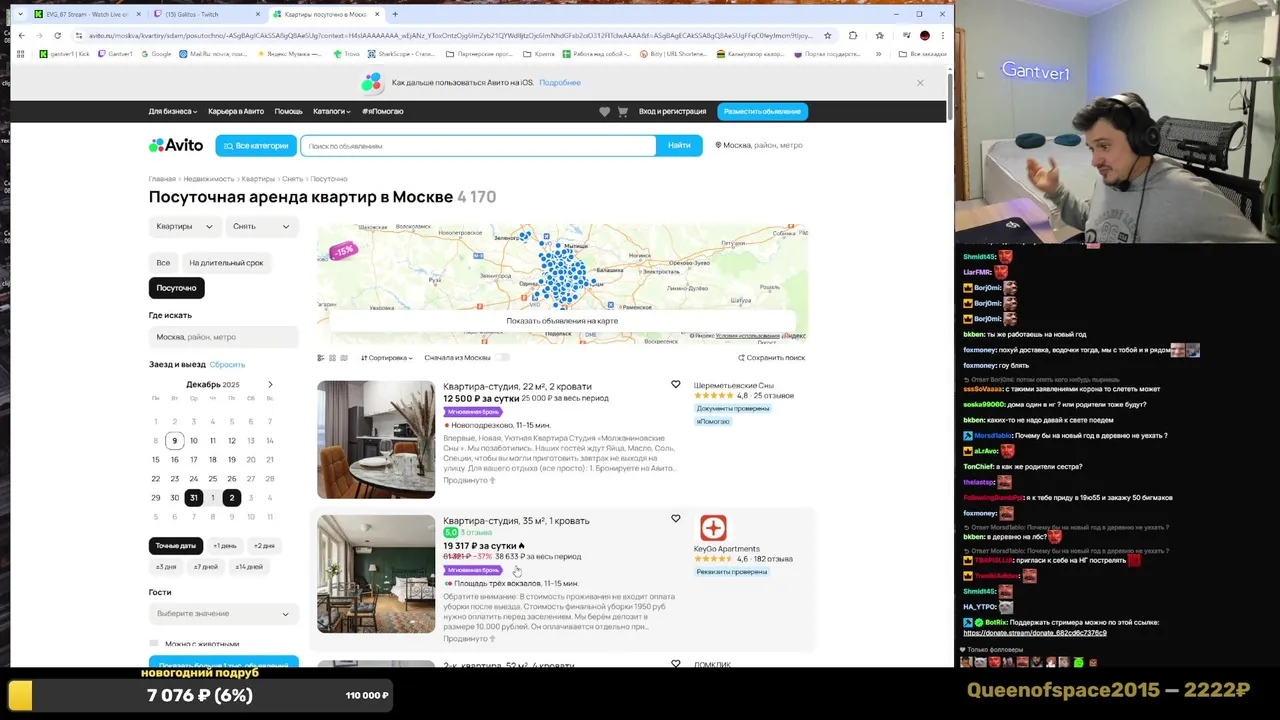This screenshot has width=1280, height=720.
Task: Click Сбросить dates link
Action: click(227, 364)
